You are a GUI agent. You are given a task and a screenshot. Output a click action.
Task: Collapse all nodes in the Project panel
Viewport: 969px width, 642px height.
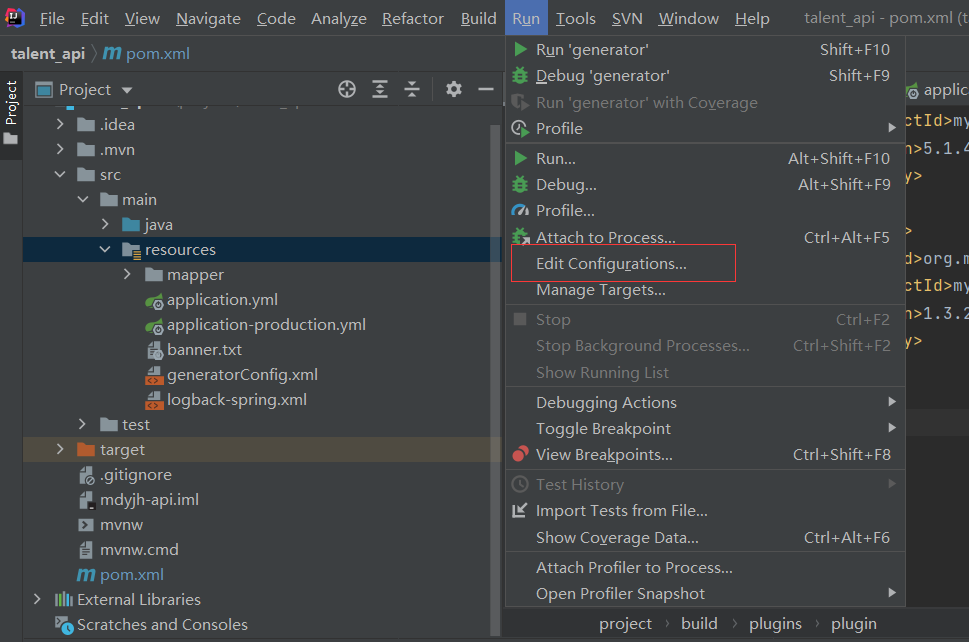click(412, 89)
